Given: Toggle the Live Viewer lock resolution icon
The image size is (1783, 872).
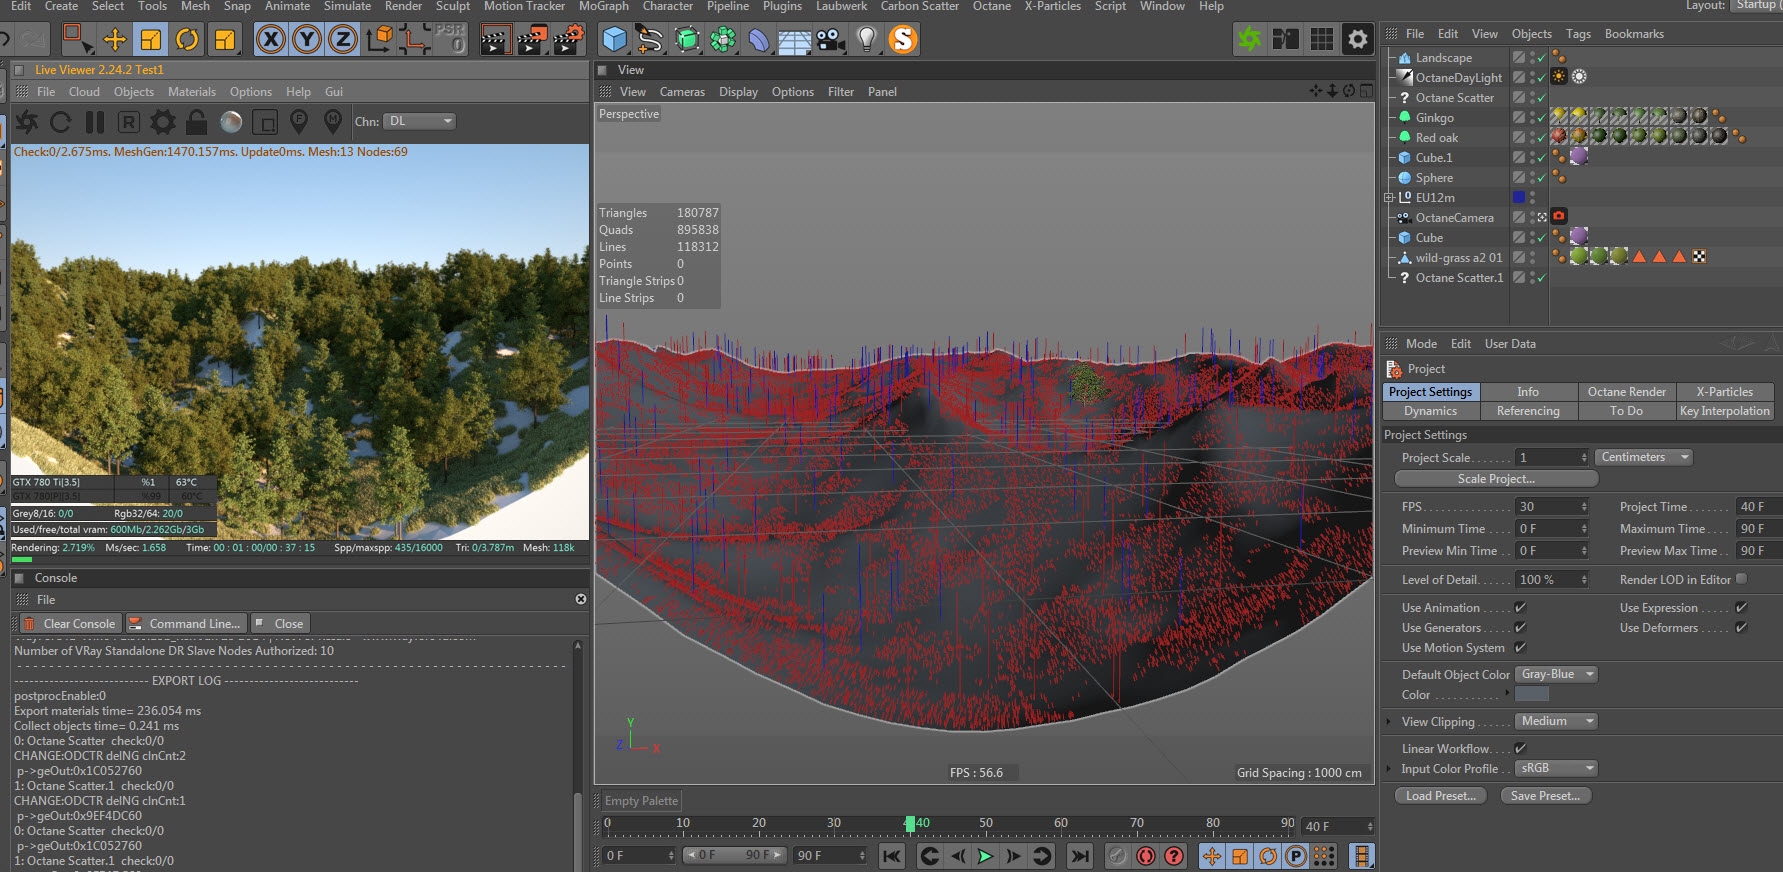Looking at the screenshot, I should [x=197, y=122].
